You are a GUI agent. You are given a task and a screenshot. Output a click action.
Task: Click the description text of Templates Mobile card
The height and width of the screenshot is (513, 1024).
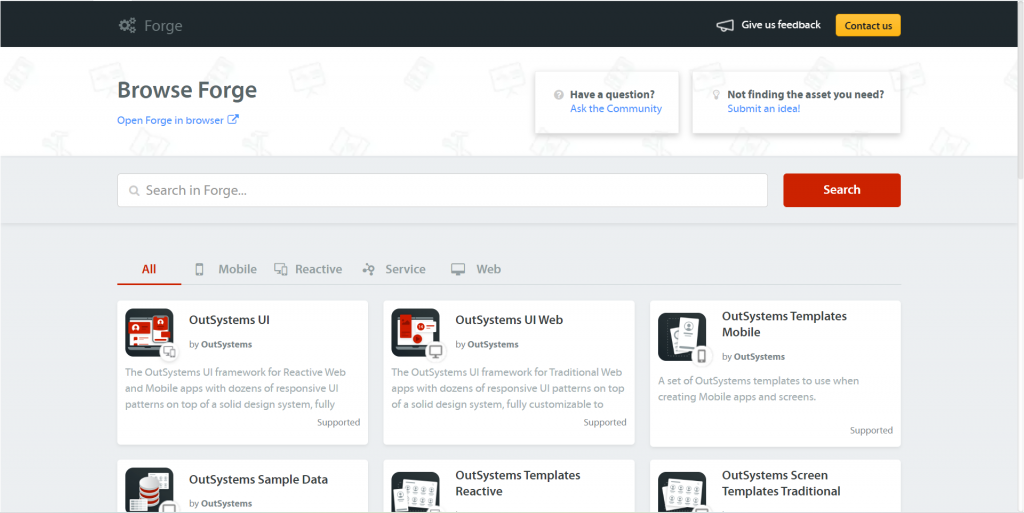(x=759, y=389)
